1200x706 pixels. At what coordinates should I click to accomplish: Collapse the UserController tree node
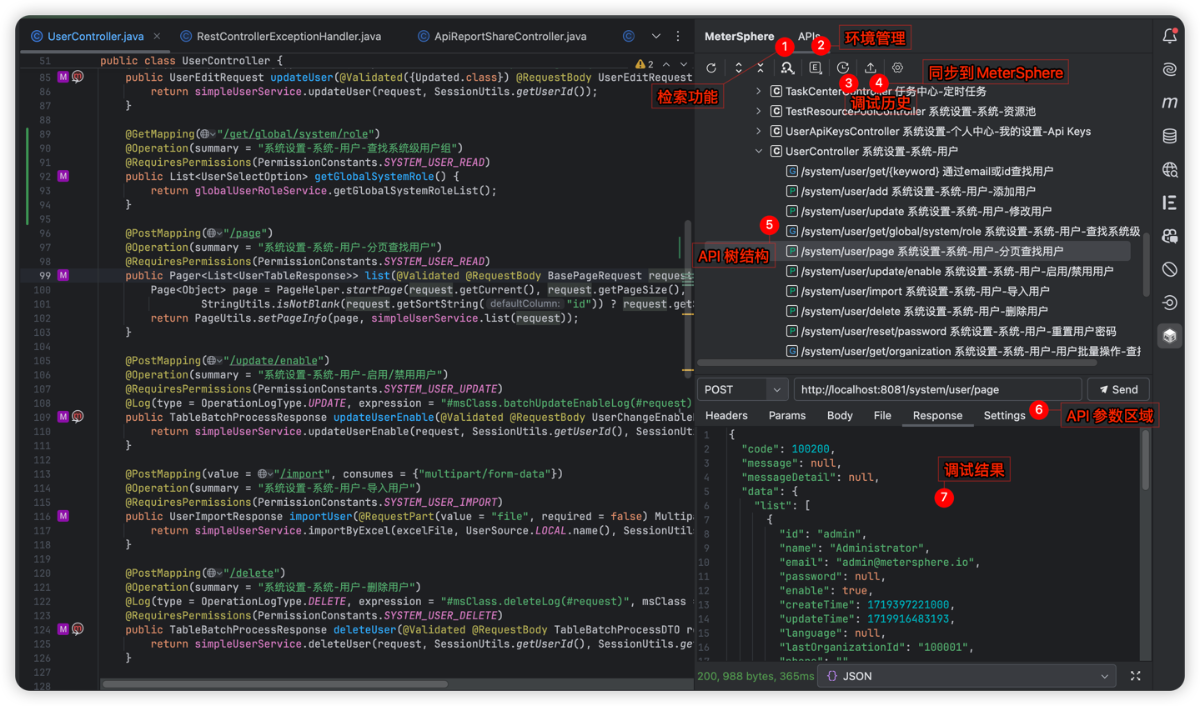[759, 151]
